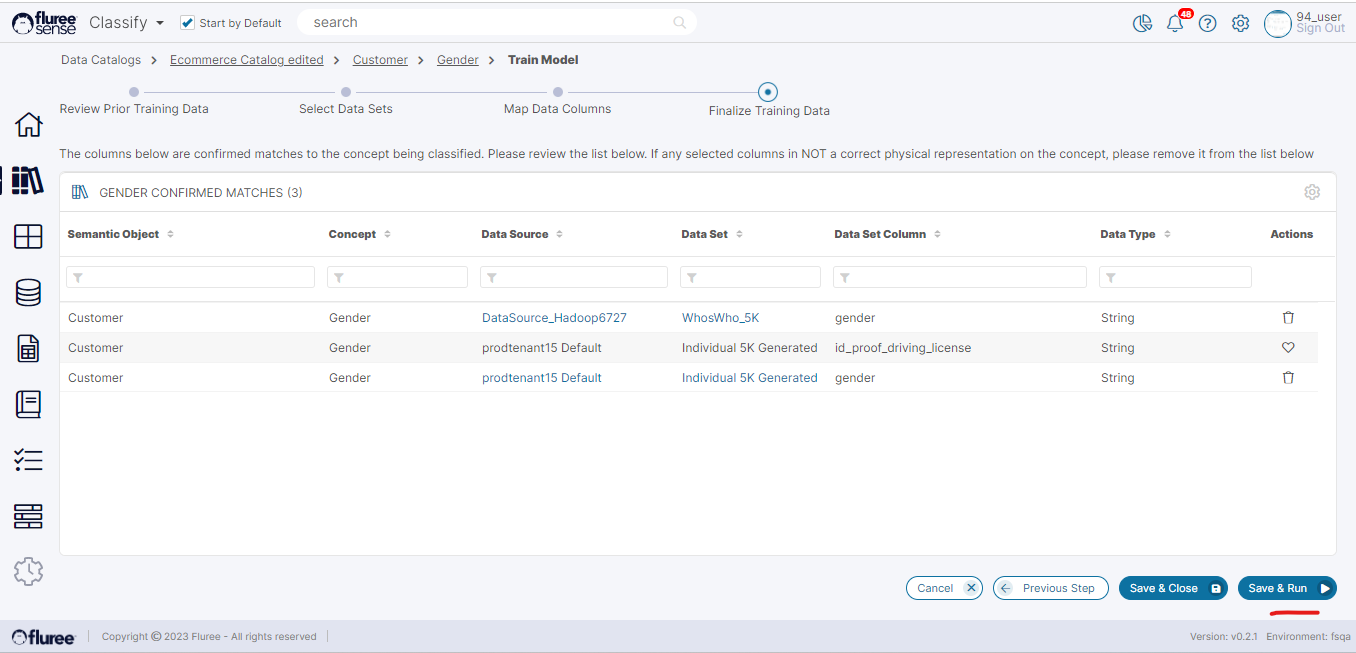
Task: Click the notifications bell icon
Action: pyautogui.click(x=1175, y=23)
